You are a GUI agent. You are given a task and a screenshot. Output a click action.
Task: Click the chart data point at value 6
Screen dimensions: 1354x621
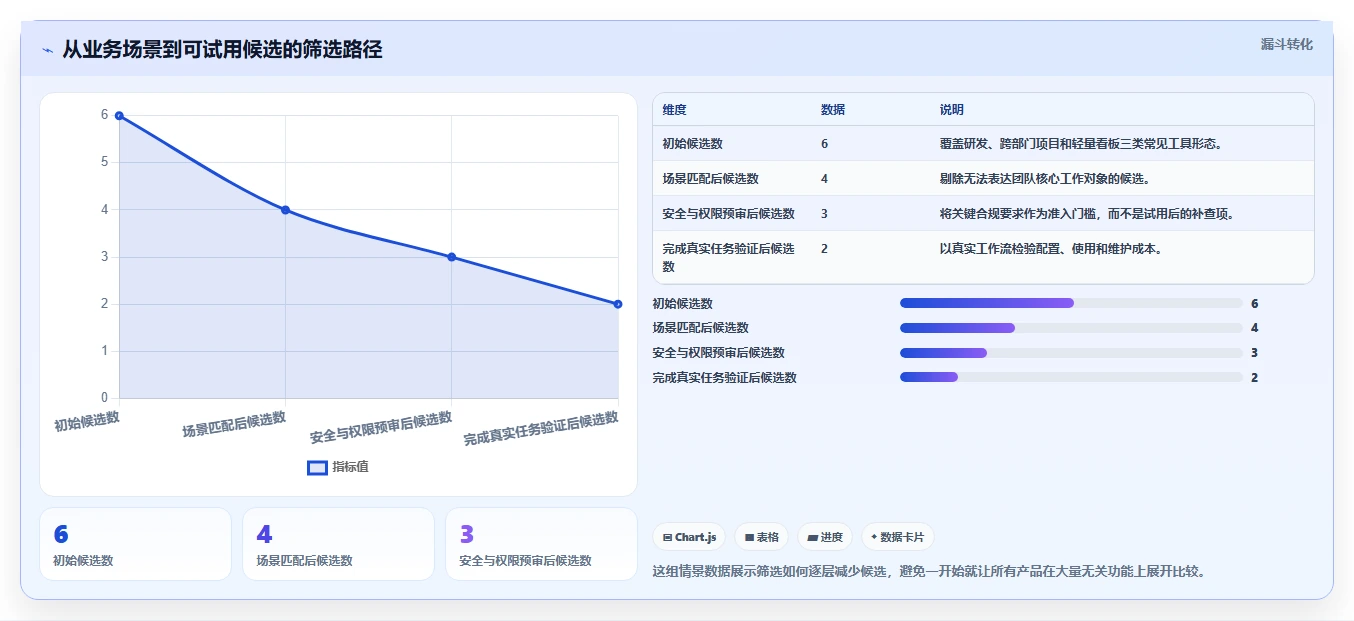pyautogui.click(x=119, y=116)
